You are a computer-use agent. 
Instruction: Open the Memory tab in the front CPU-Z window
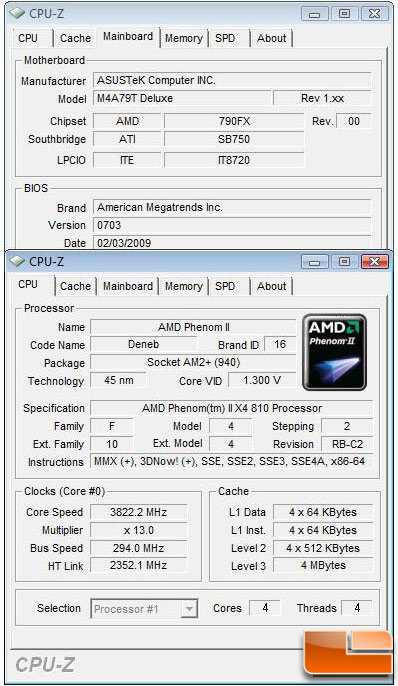pyautogui.click(x=184, y=286)
